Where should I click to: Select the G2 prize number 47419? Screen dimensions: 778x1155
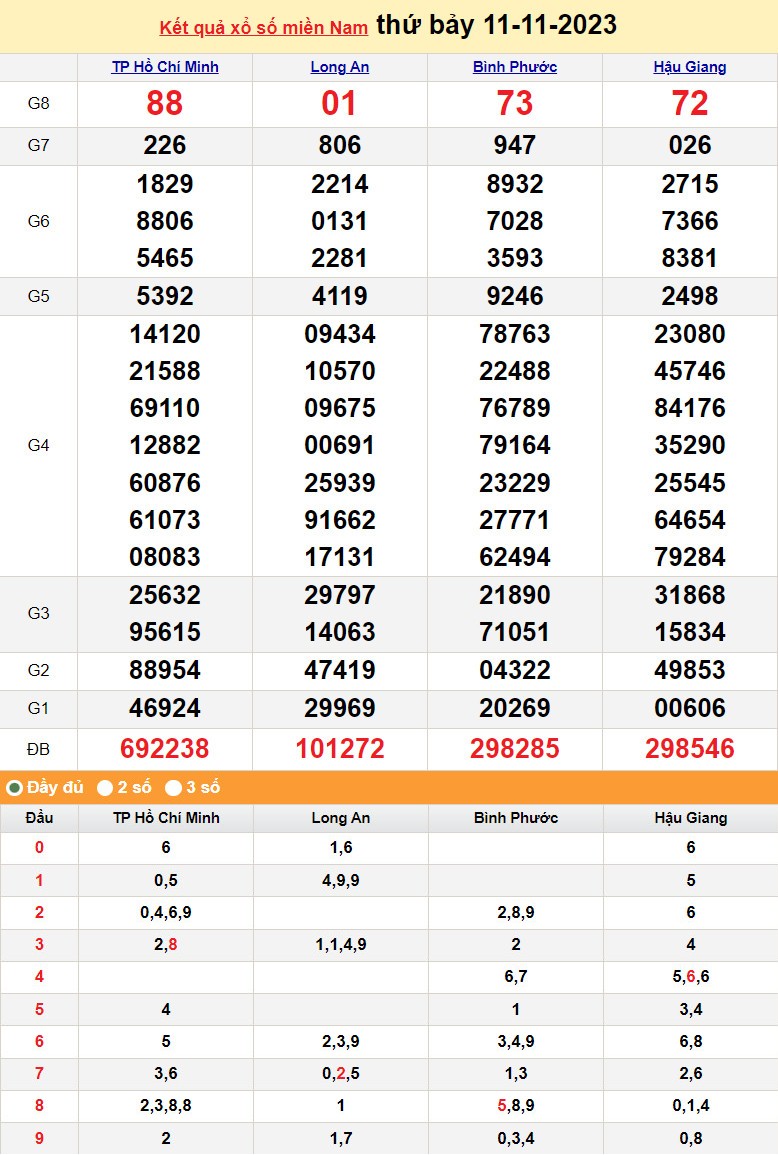[340, 670]
